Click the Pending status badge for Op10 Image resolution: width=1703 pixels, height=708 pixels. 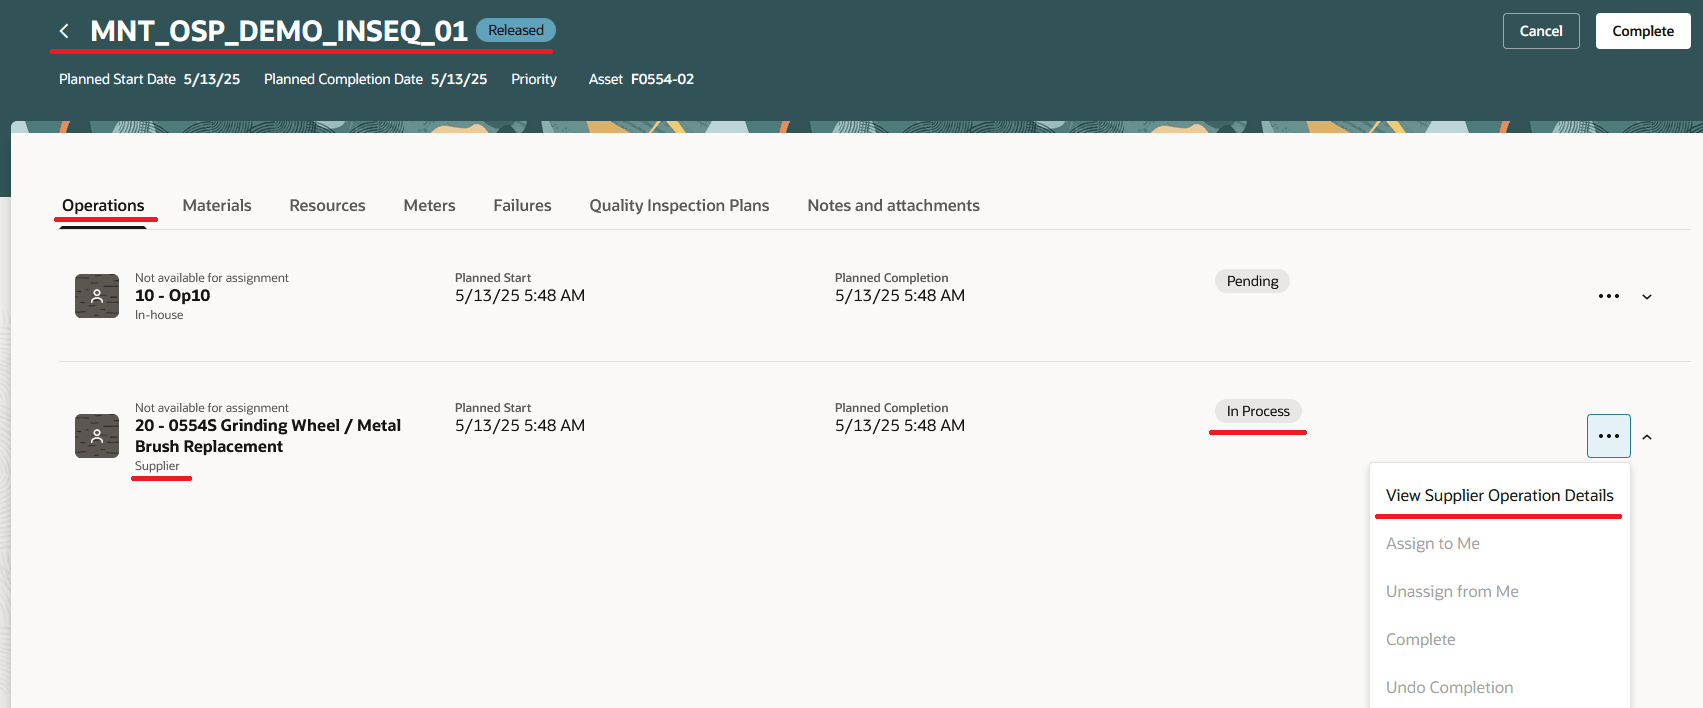click(x=1252, y=281)
